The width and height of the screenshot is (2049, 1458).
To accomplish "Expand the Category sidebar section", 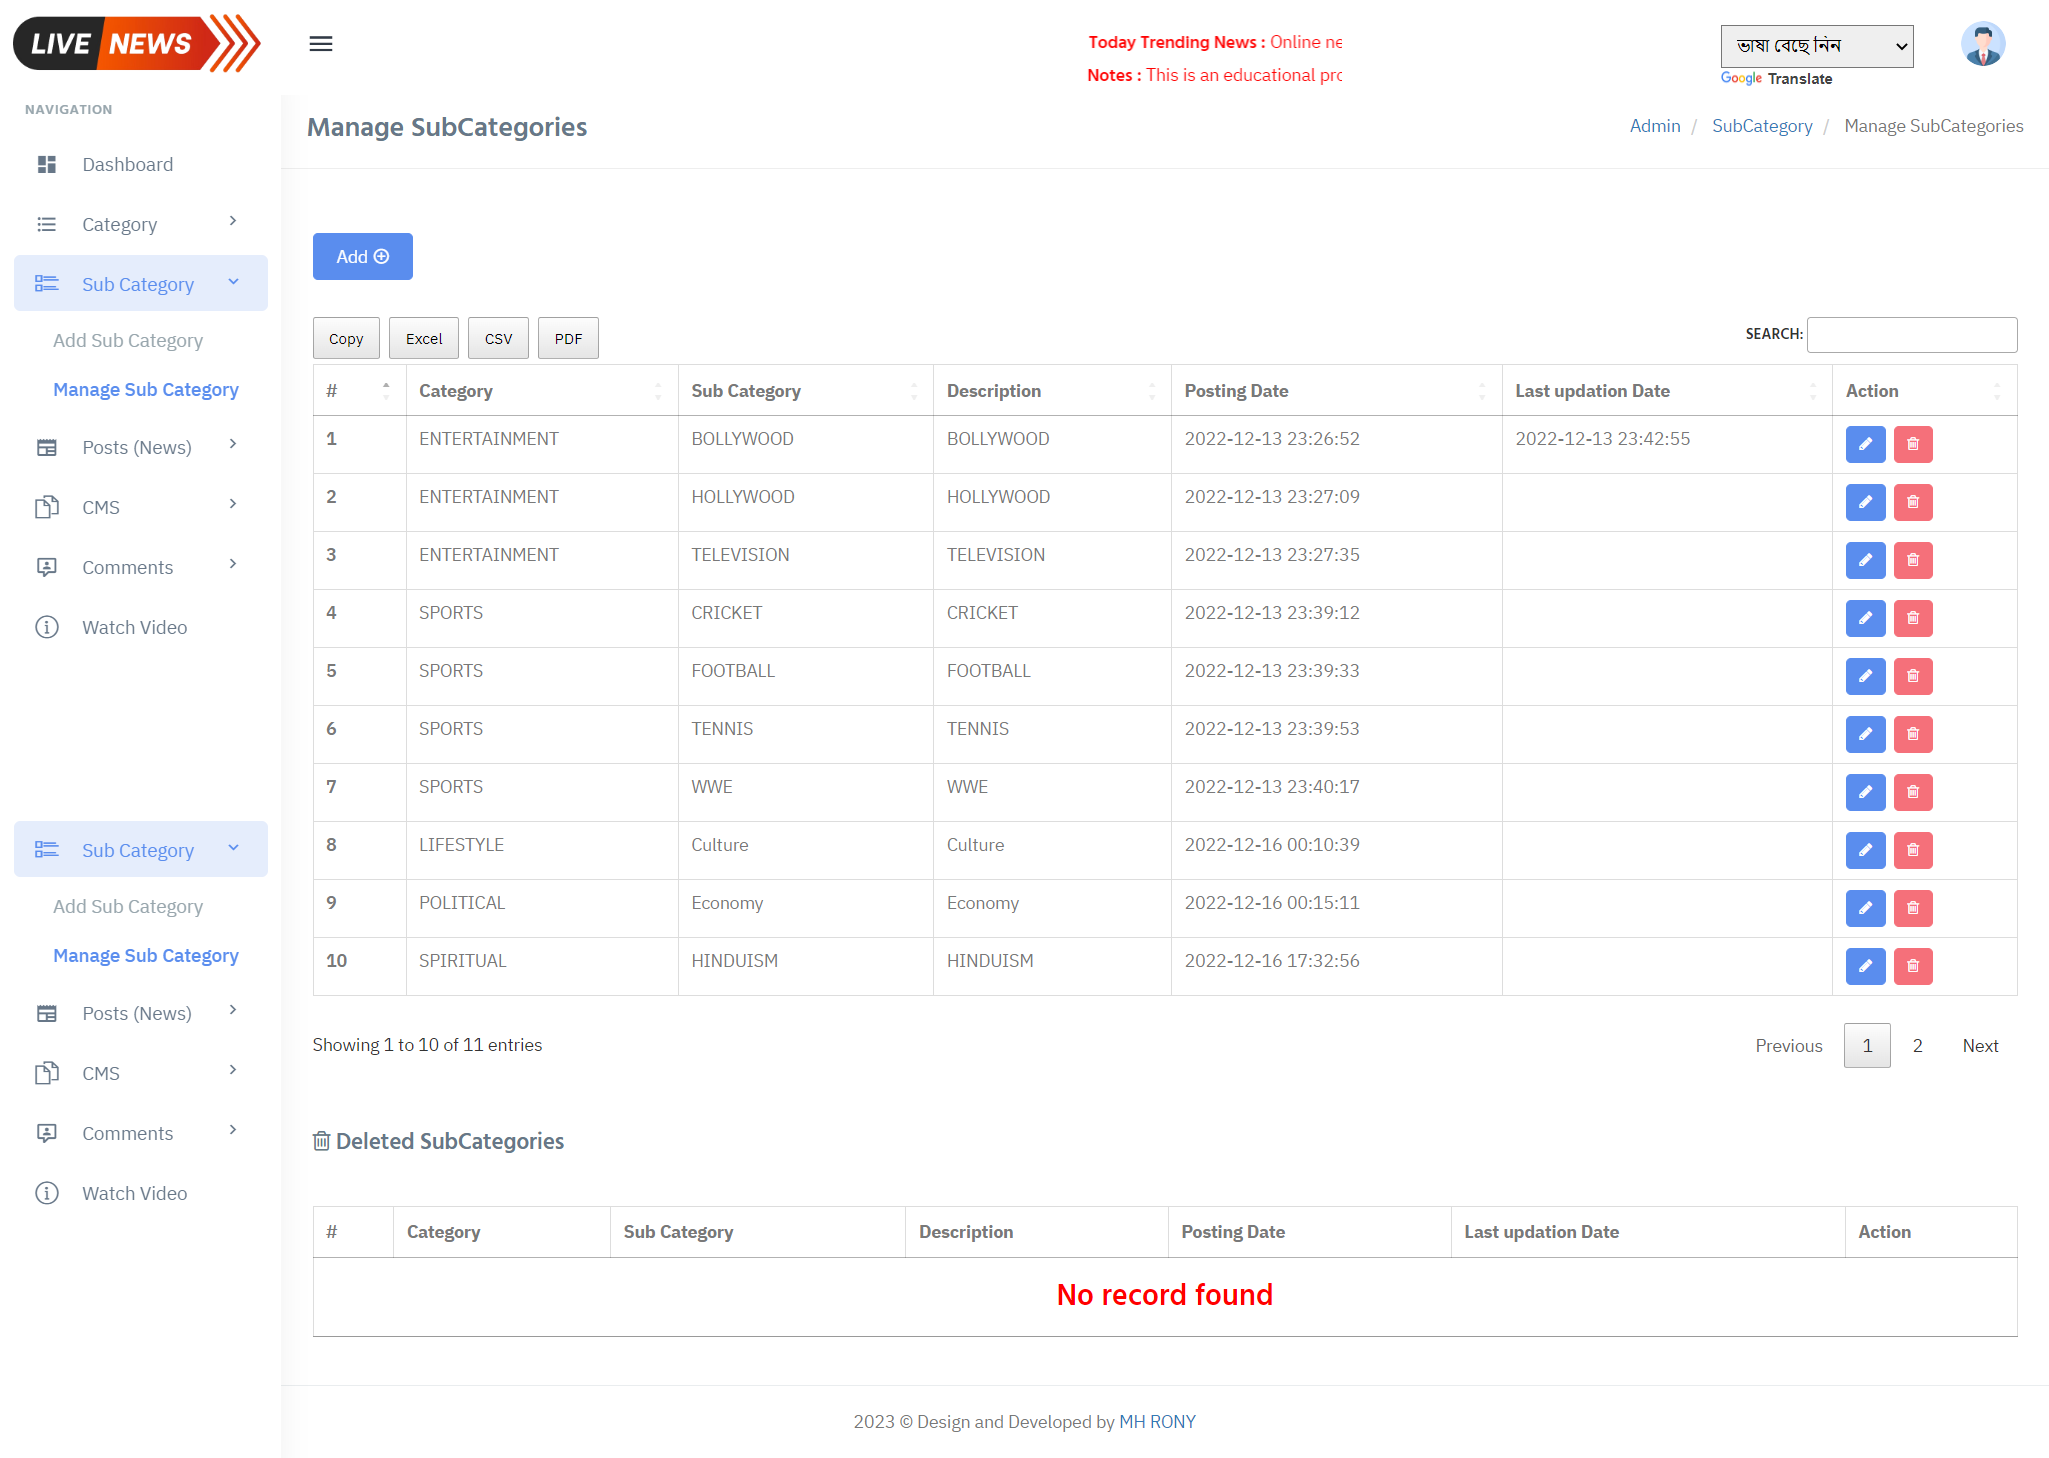I will 119,224.
